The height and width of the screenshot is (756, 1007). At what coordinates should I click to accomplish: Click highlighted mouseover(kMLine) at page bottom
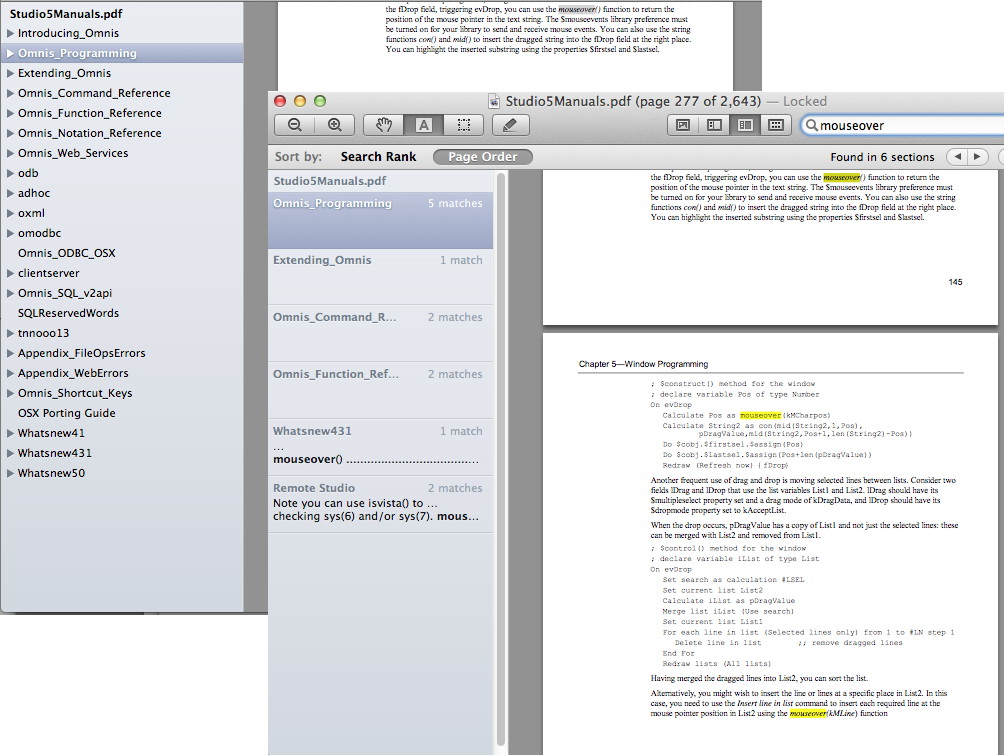pos(823,713)
